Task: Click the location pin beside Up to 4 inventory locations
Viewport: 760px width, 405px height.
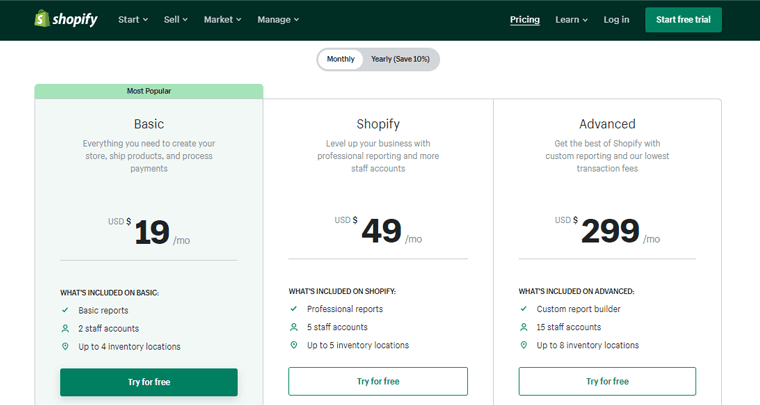Action: [65, 346]
